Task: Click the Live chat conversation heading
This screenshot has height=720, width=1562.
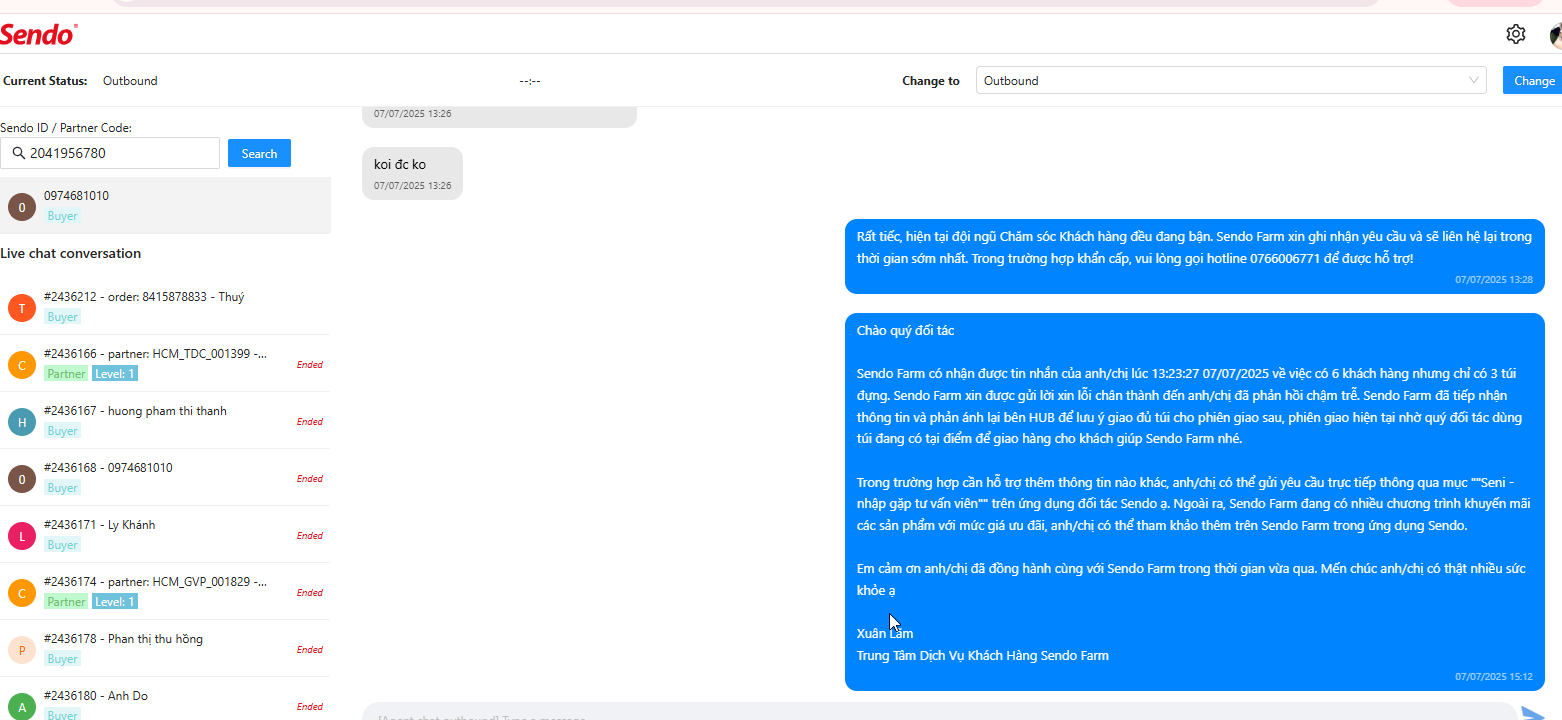Action: tap(71, 254)
